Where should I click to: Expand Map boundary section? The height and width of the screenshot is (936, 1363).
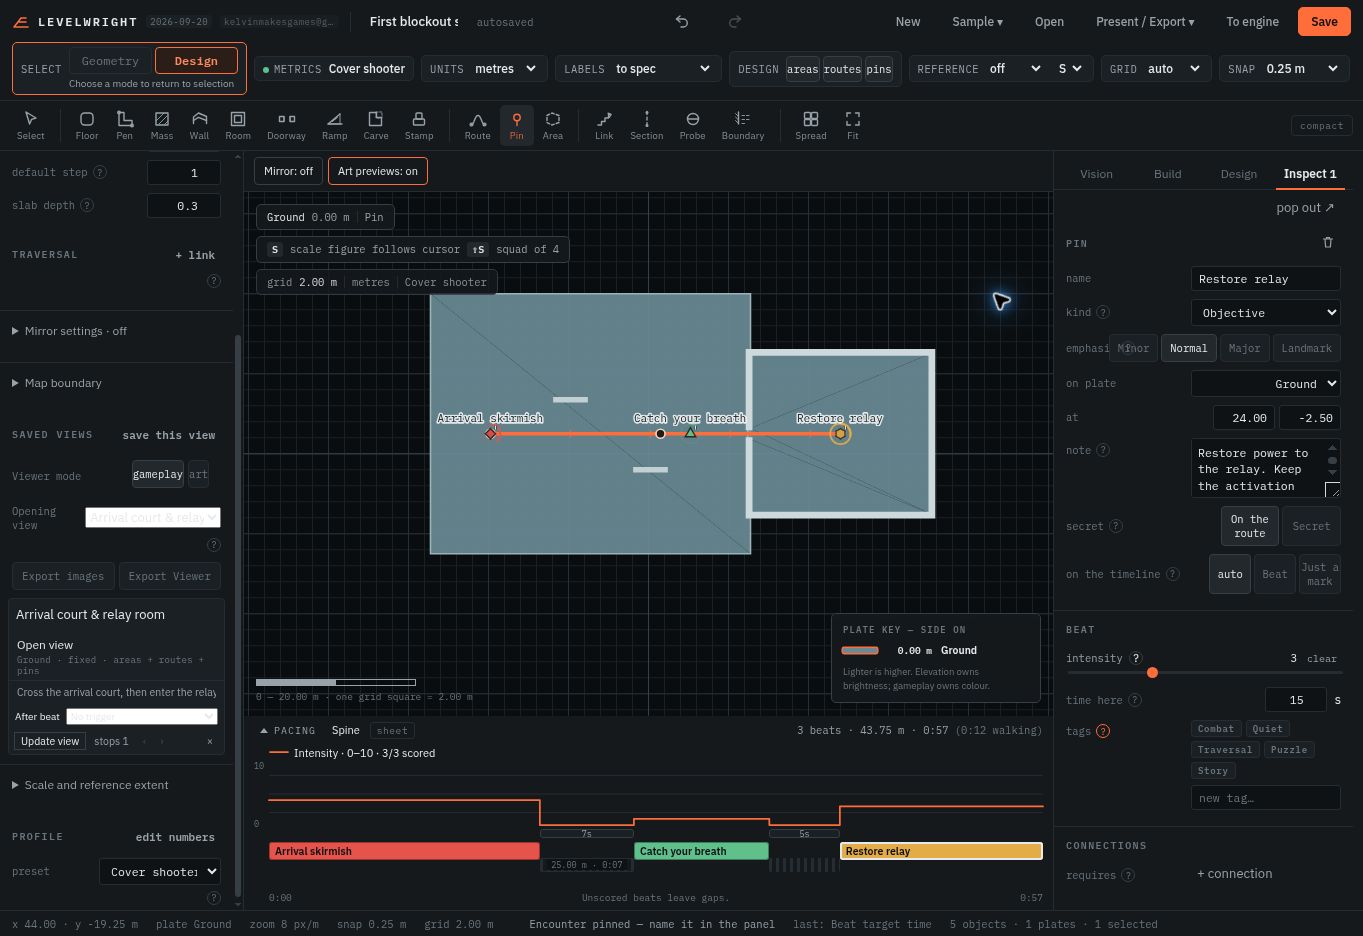62,383
